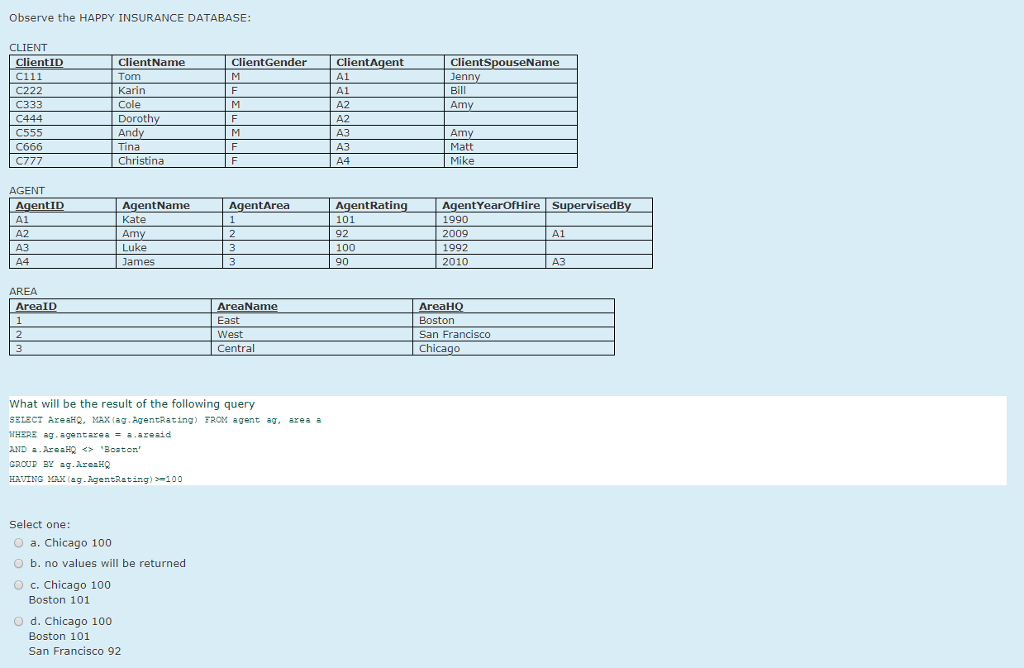
Task: Select radio option c with Chicago and Boston
Action: coord(19,585)
